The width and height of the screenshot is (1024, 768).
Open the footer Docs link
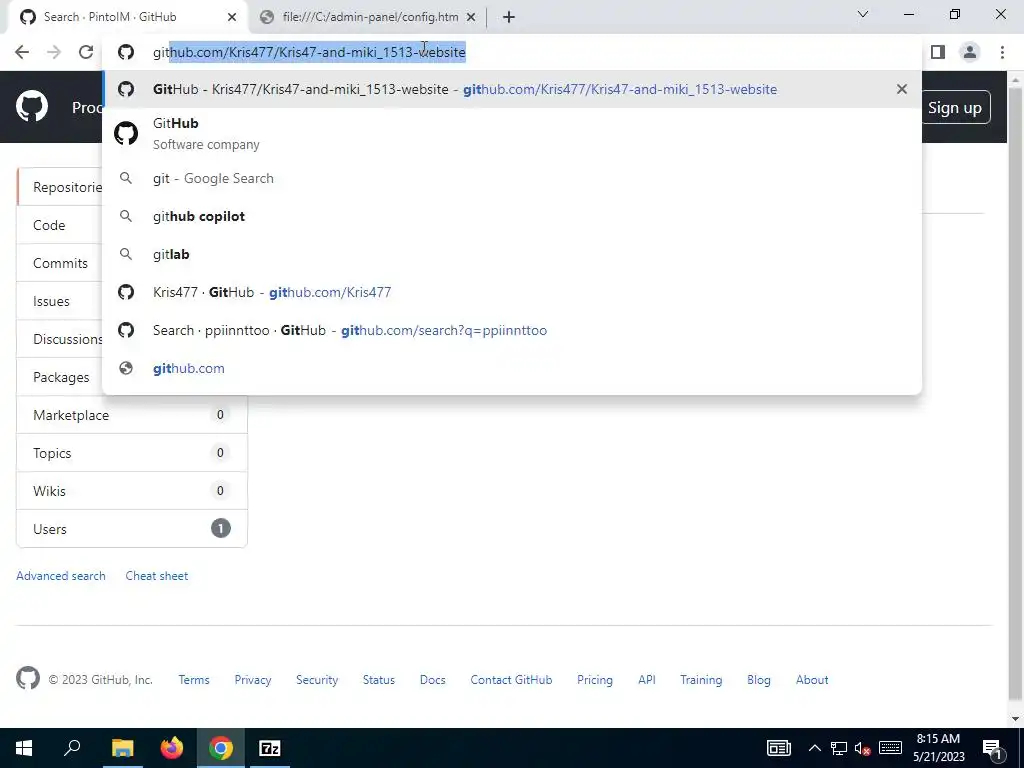point(432,680)
